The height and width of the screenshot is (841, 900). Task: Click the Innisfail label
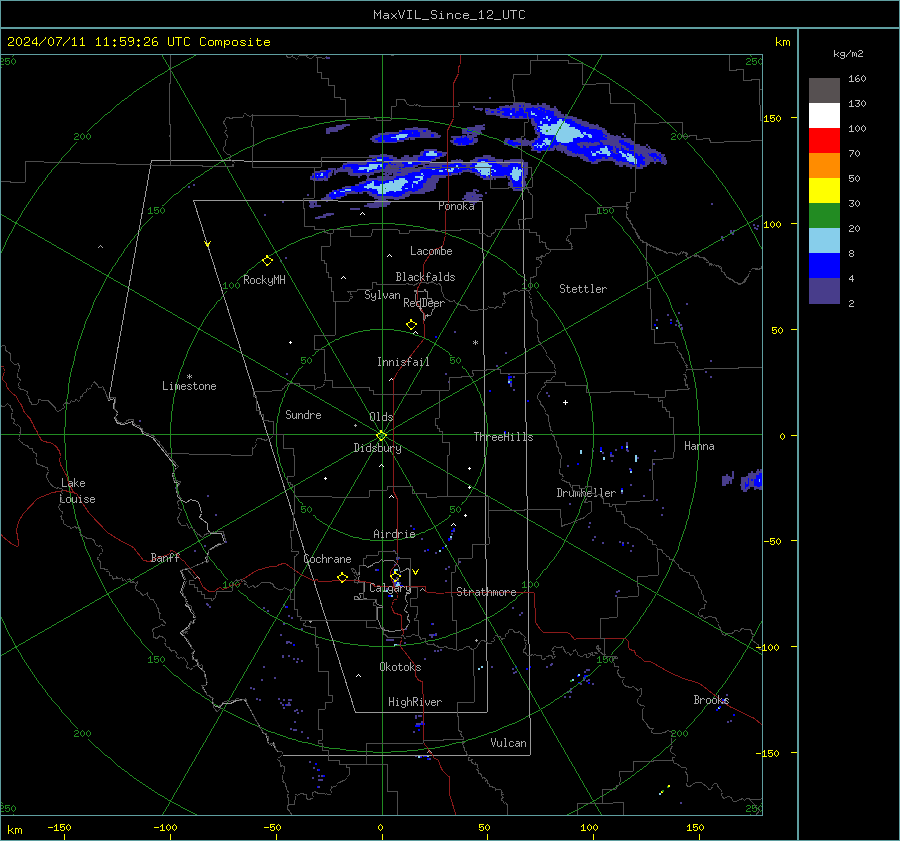click(403, 362)
